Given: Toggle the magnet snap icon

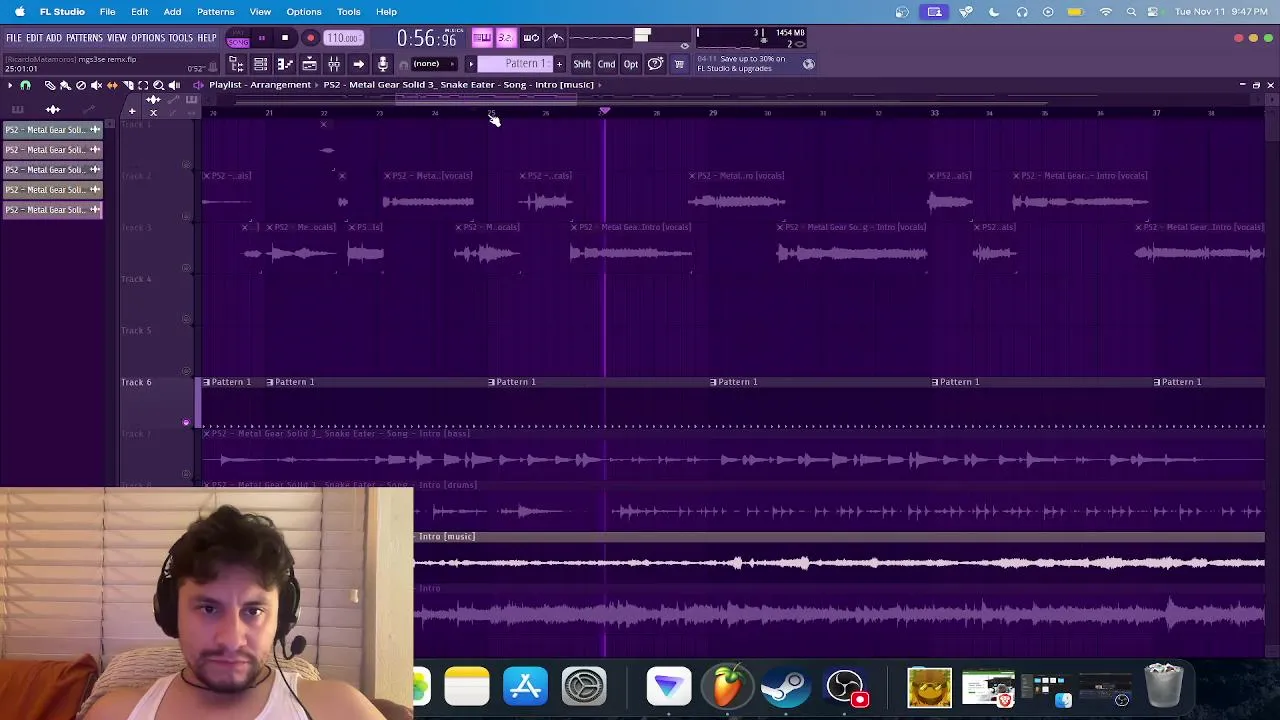Looking at the screenshot, I should point(25,85).
